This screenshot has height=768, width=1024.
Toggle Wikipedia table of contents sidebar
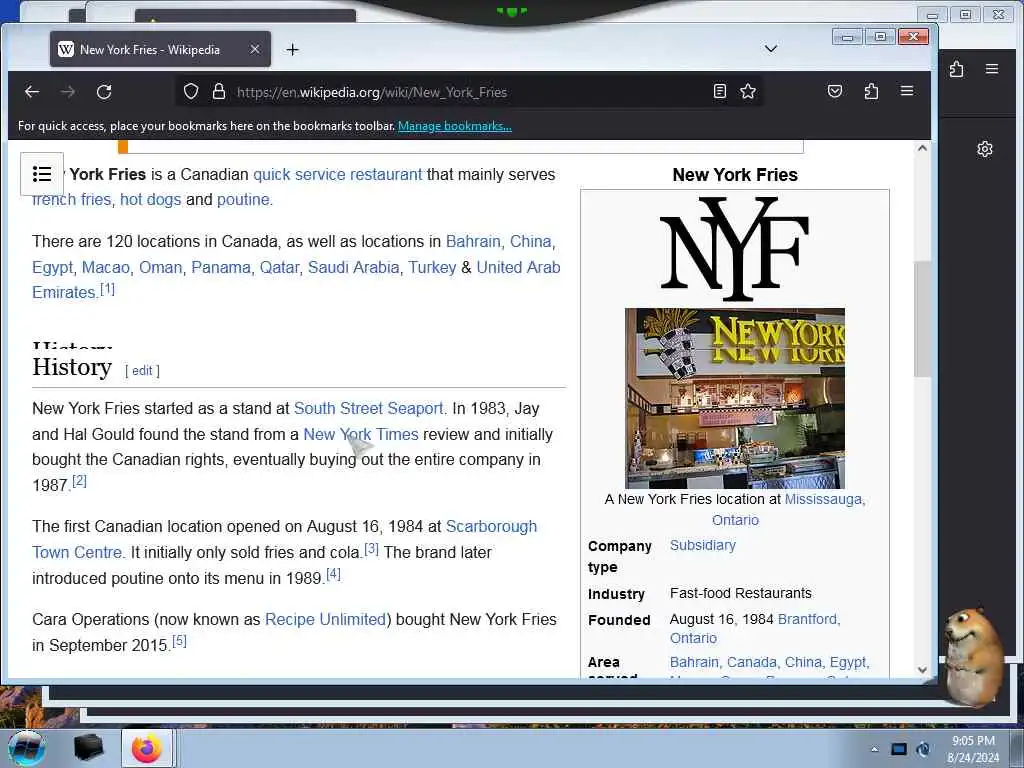coord(42,174)
